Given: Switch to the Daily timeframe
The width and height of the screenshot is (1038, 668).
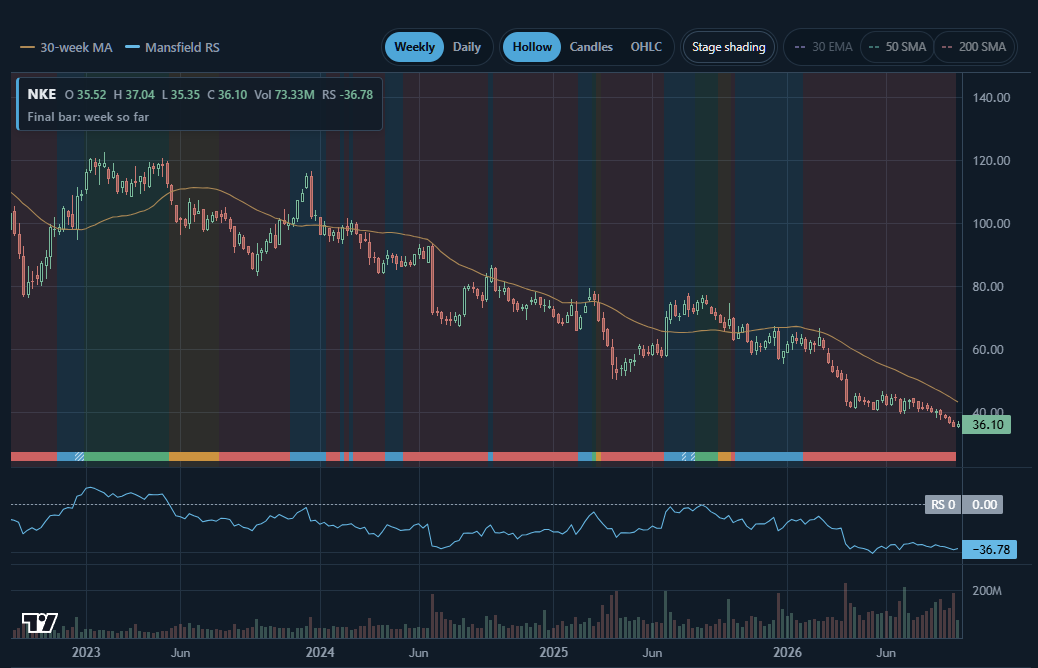Looking at the screenshot, I should tap(467, 47).
